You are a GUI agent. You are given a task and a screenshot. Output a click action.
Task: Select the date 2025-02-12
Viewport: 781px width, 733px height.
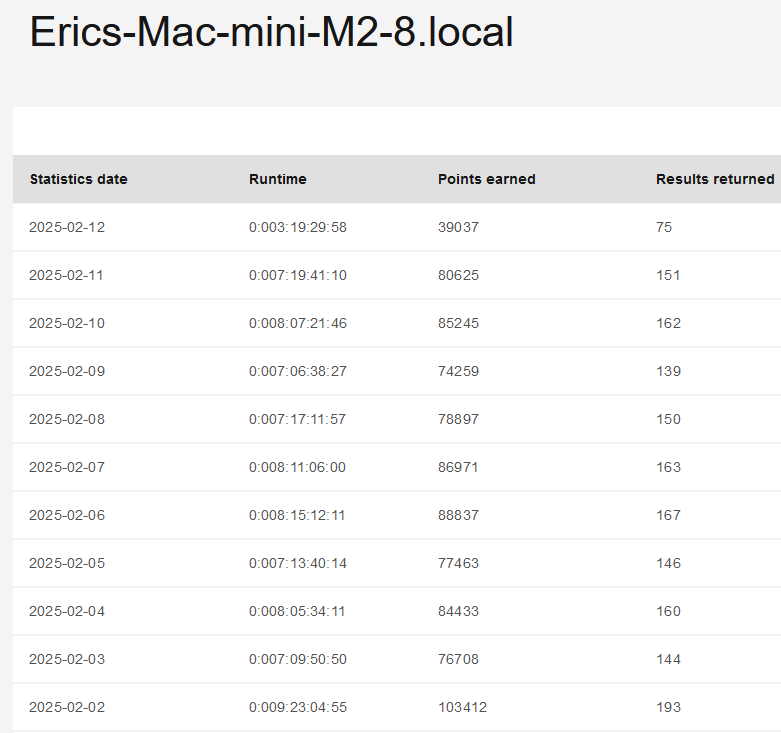[x=67, y=227]
